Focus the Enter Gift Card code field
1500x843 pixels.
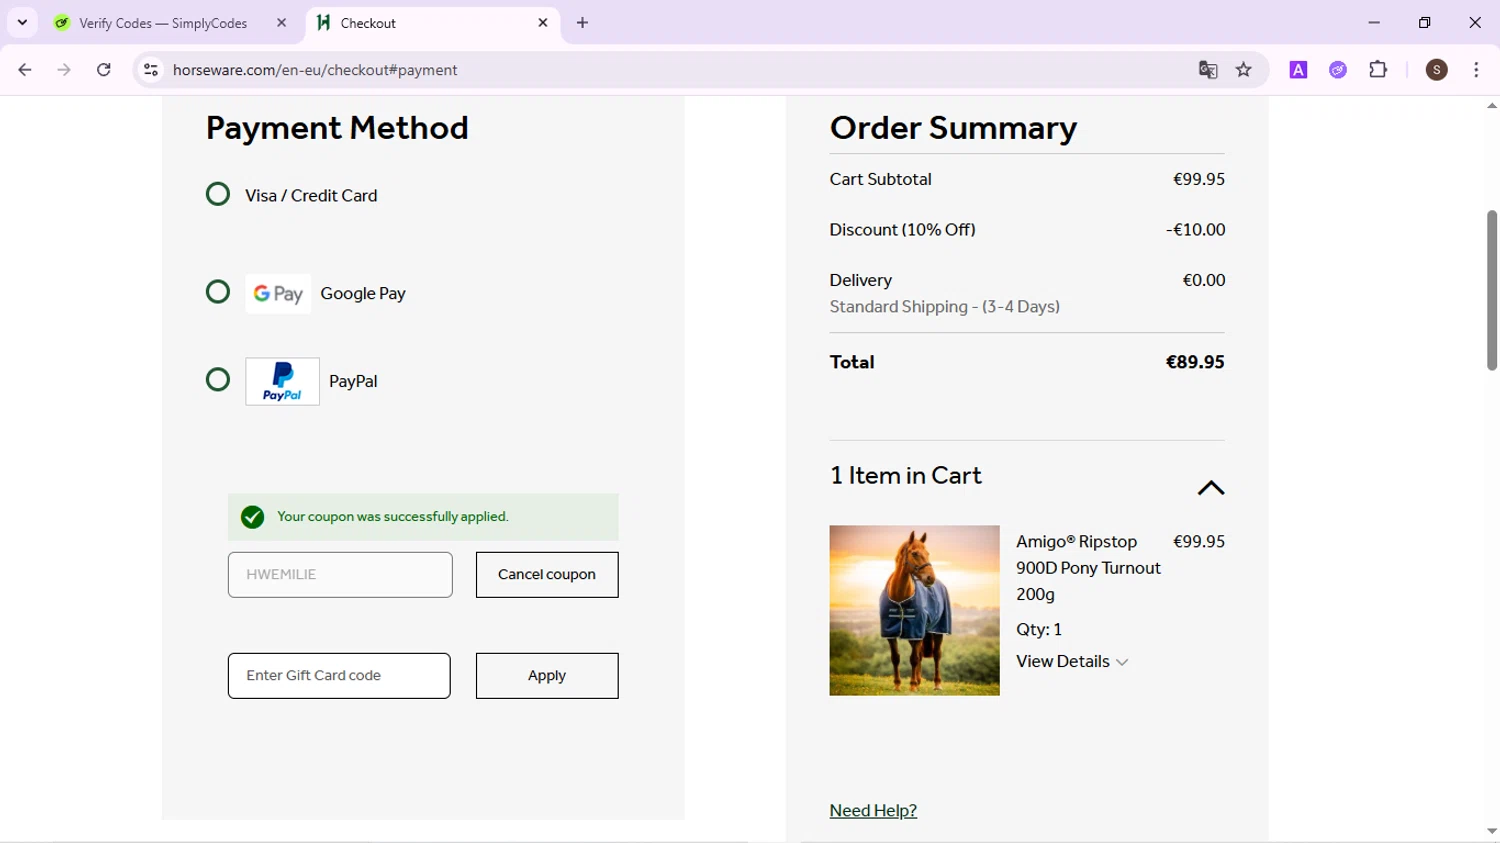[339, 676]
